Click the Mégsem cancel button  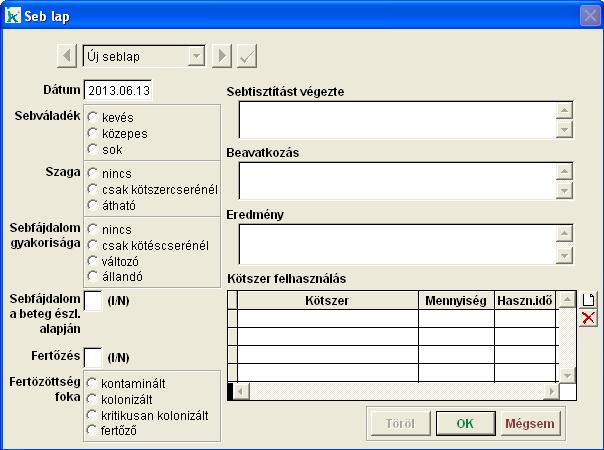pos(530,423)
